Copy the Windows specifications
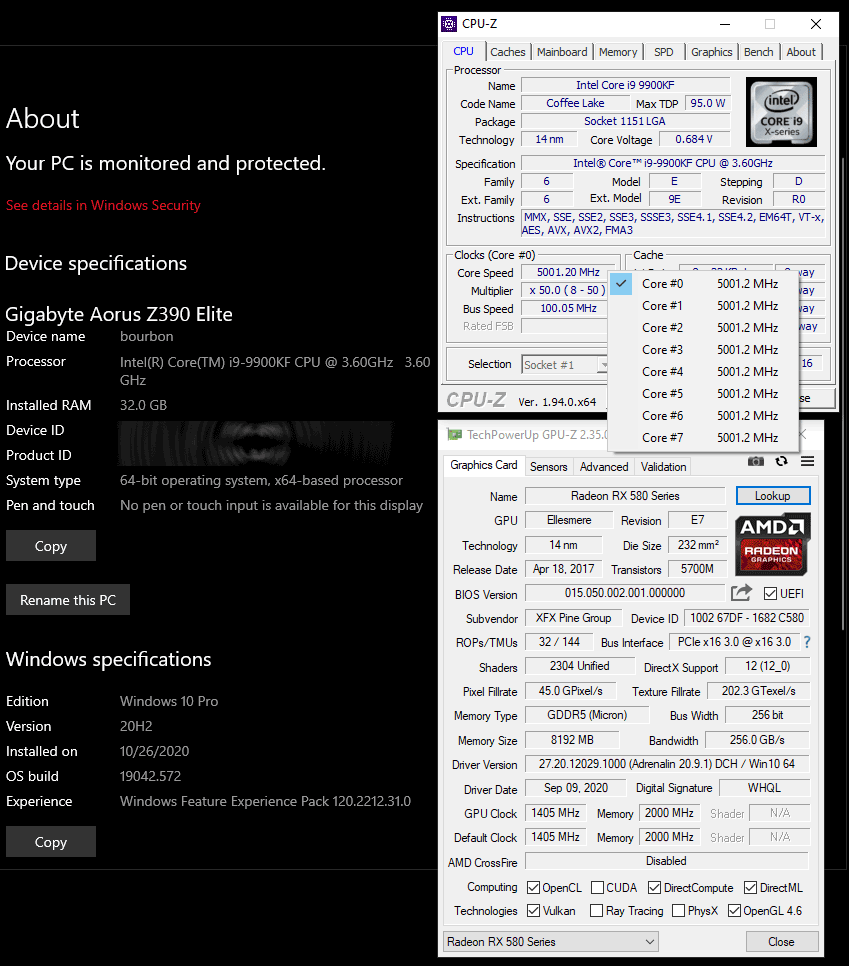Screen dimensions: 849x966 click(x=51, y=842)
